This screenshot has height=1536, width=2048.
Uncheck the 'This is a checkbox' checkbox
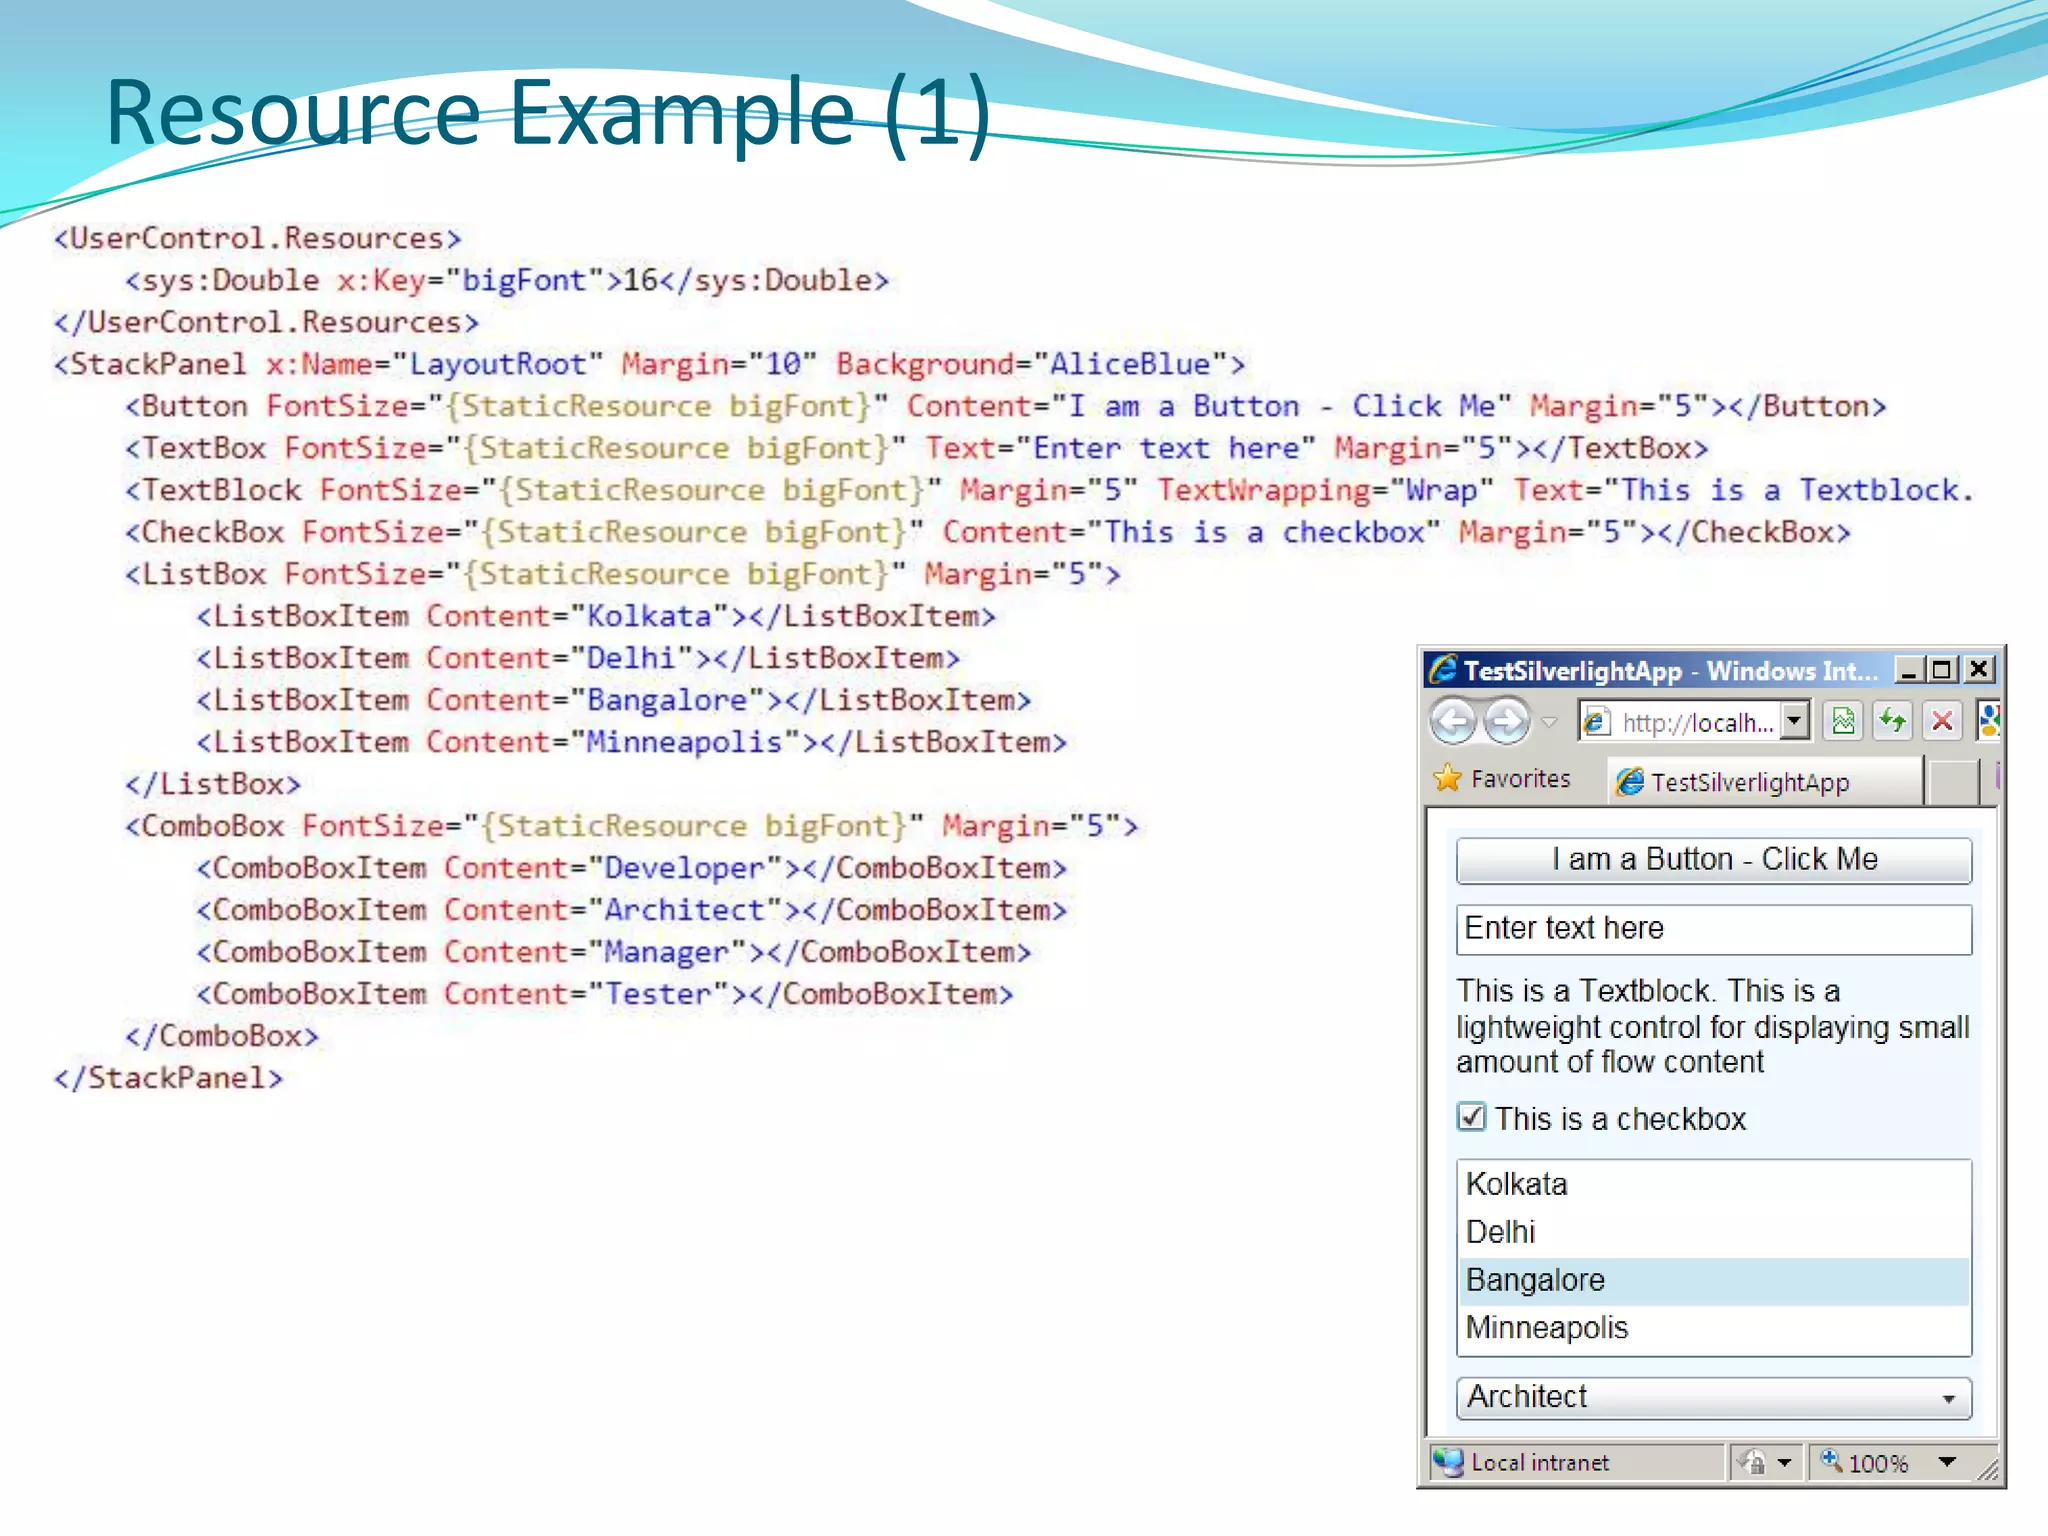1471,1117
